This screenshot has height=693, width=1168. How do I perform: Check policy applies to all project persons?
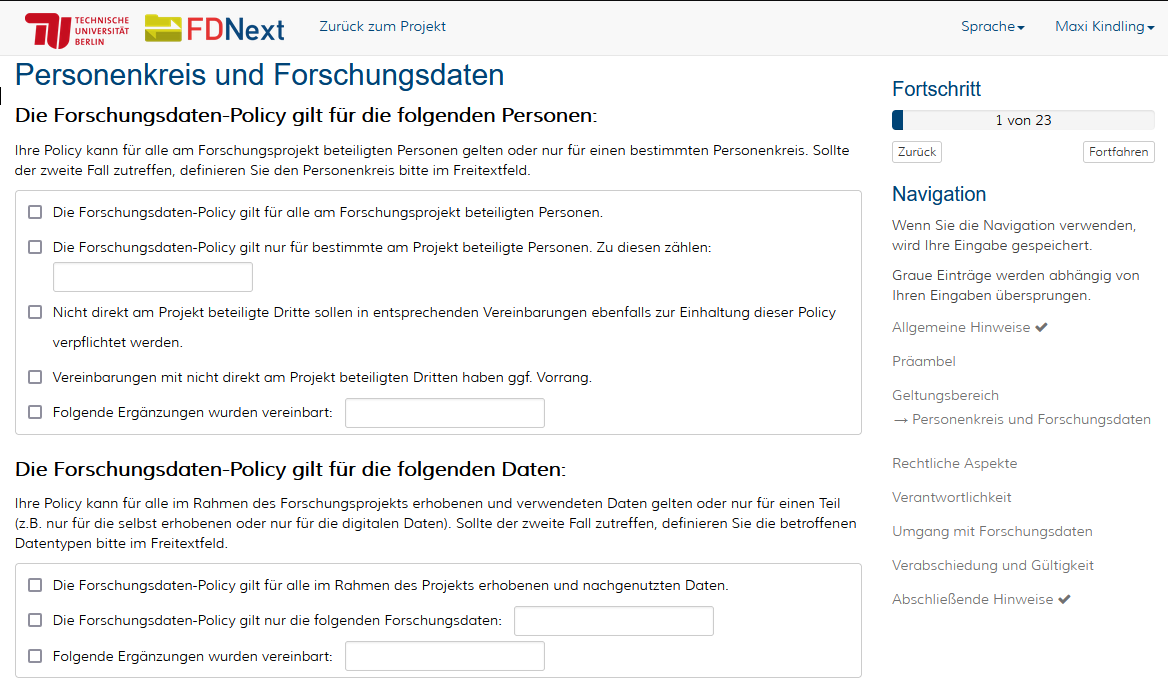35,212
